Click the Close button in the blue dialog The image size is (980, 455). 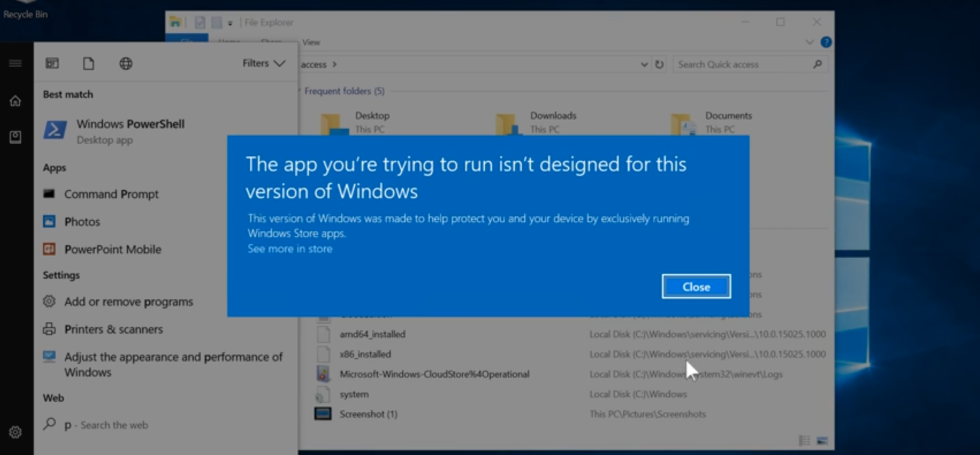pos(696,287)
